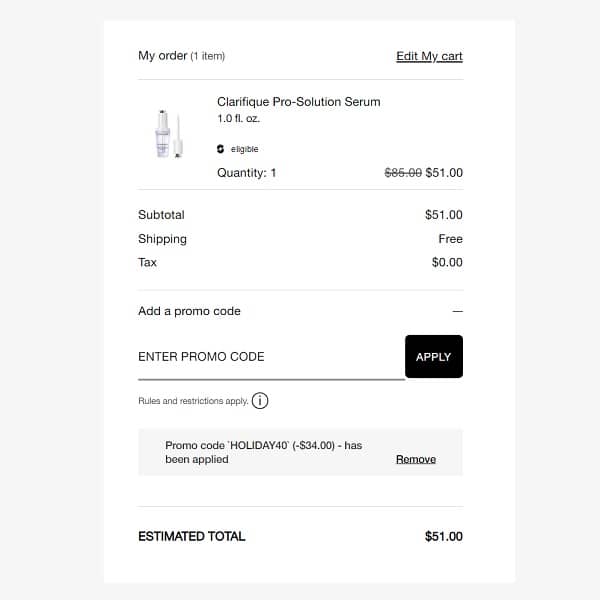Click the Add a promo code heading

click(189, 311)
